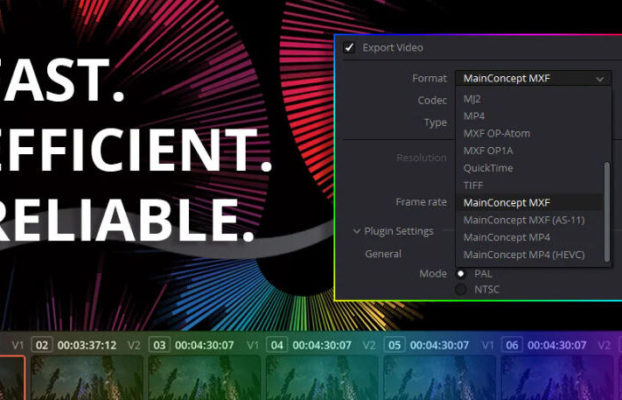This screenshot has height=400, width=622.
Task: Open the thumbnail below clip 03
Action: tap(205, 378)
